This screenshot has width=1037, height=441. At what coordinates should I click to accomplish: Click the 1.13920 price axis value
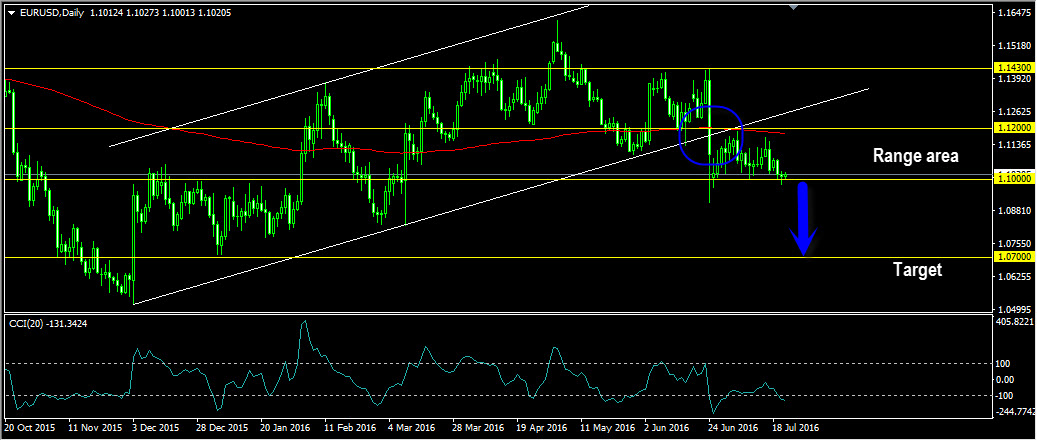pyautogui.click(x=1016, y=79)
